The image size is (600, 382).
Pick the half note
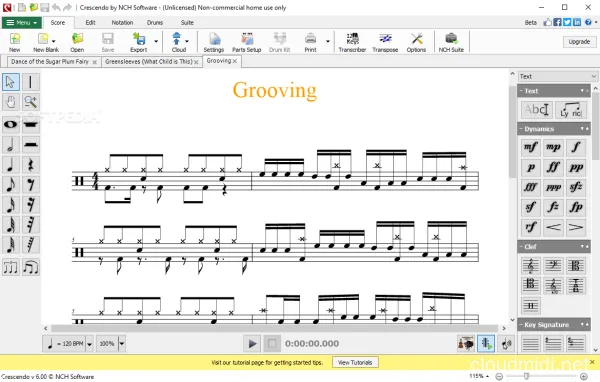click(x=11, y=145)
